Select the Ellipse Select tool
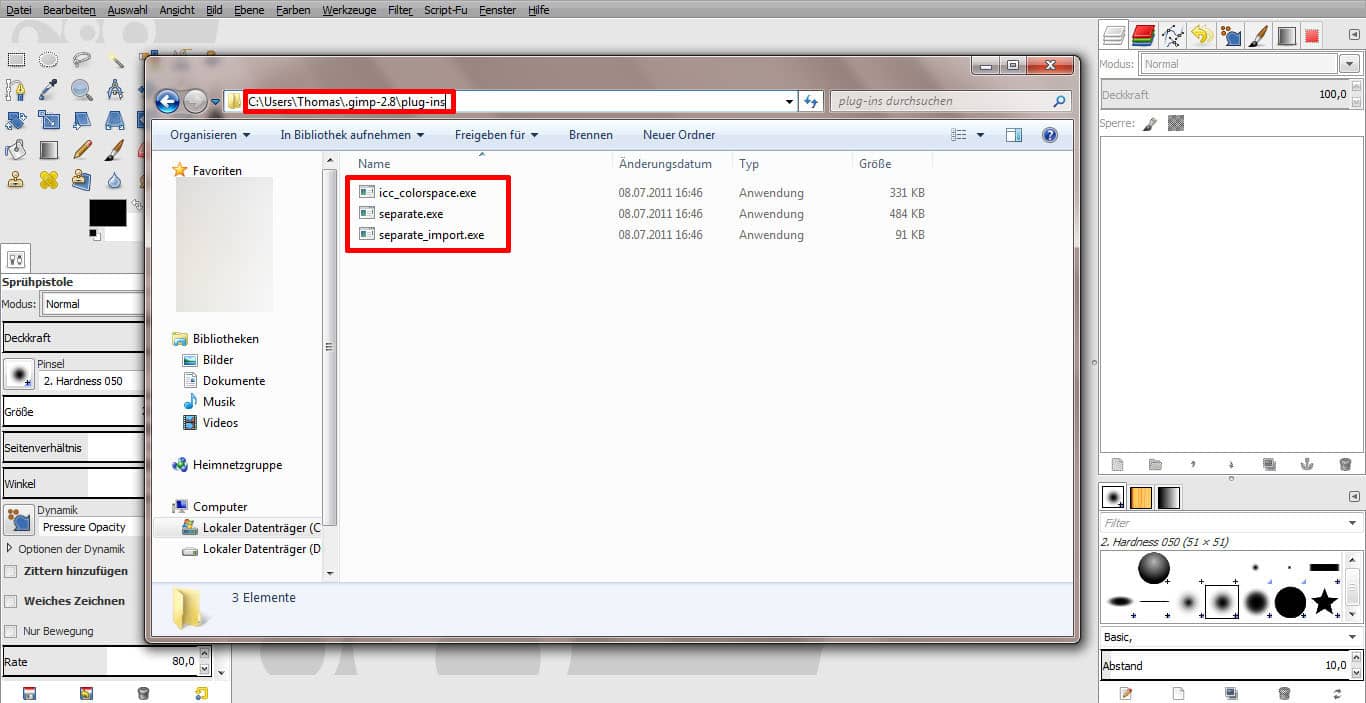The width and height of the screenshot is (1366, 703). [48, 60]
